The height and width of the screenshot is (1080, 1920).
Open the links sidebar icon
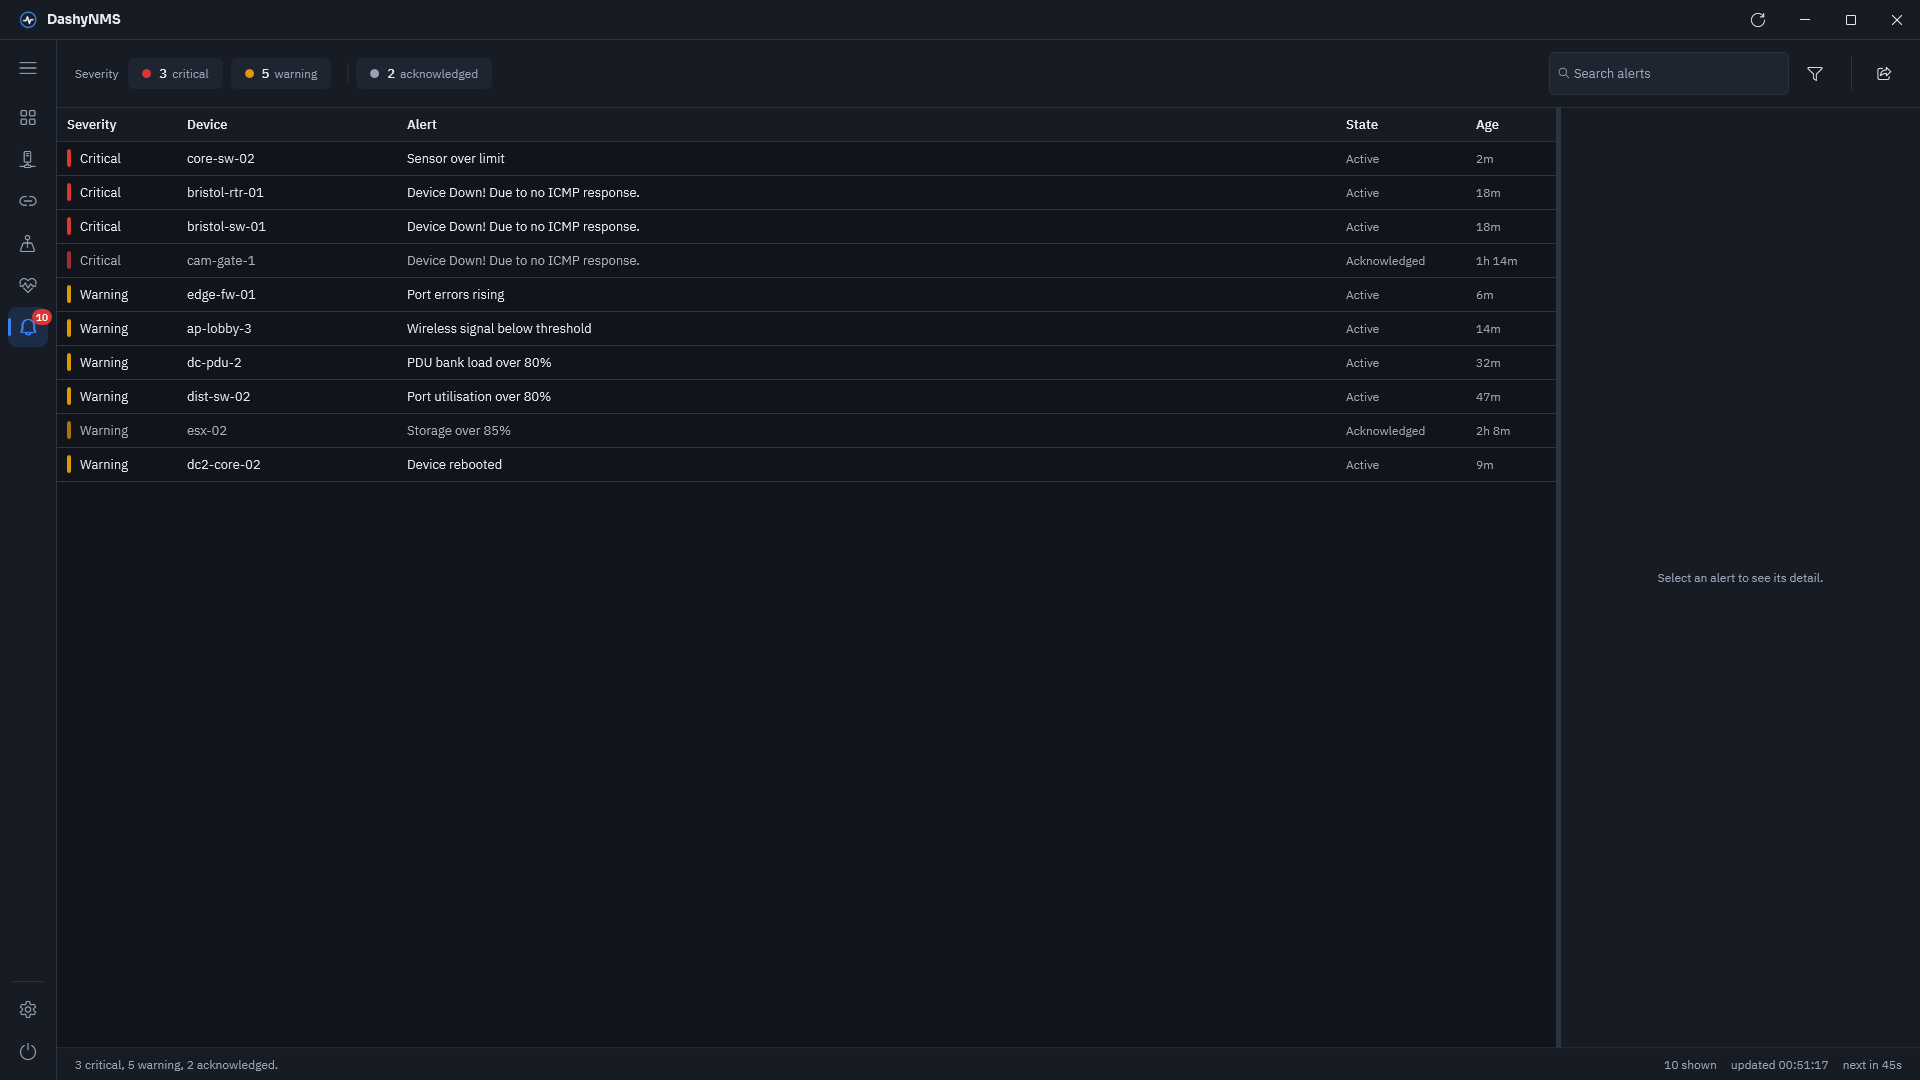pos(28,201)
